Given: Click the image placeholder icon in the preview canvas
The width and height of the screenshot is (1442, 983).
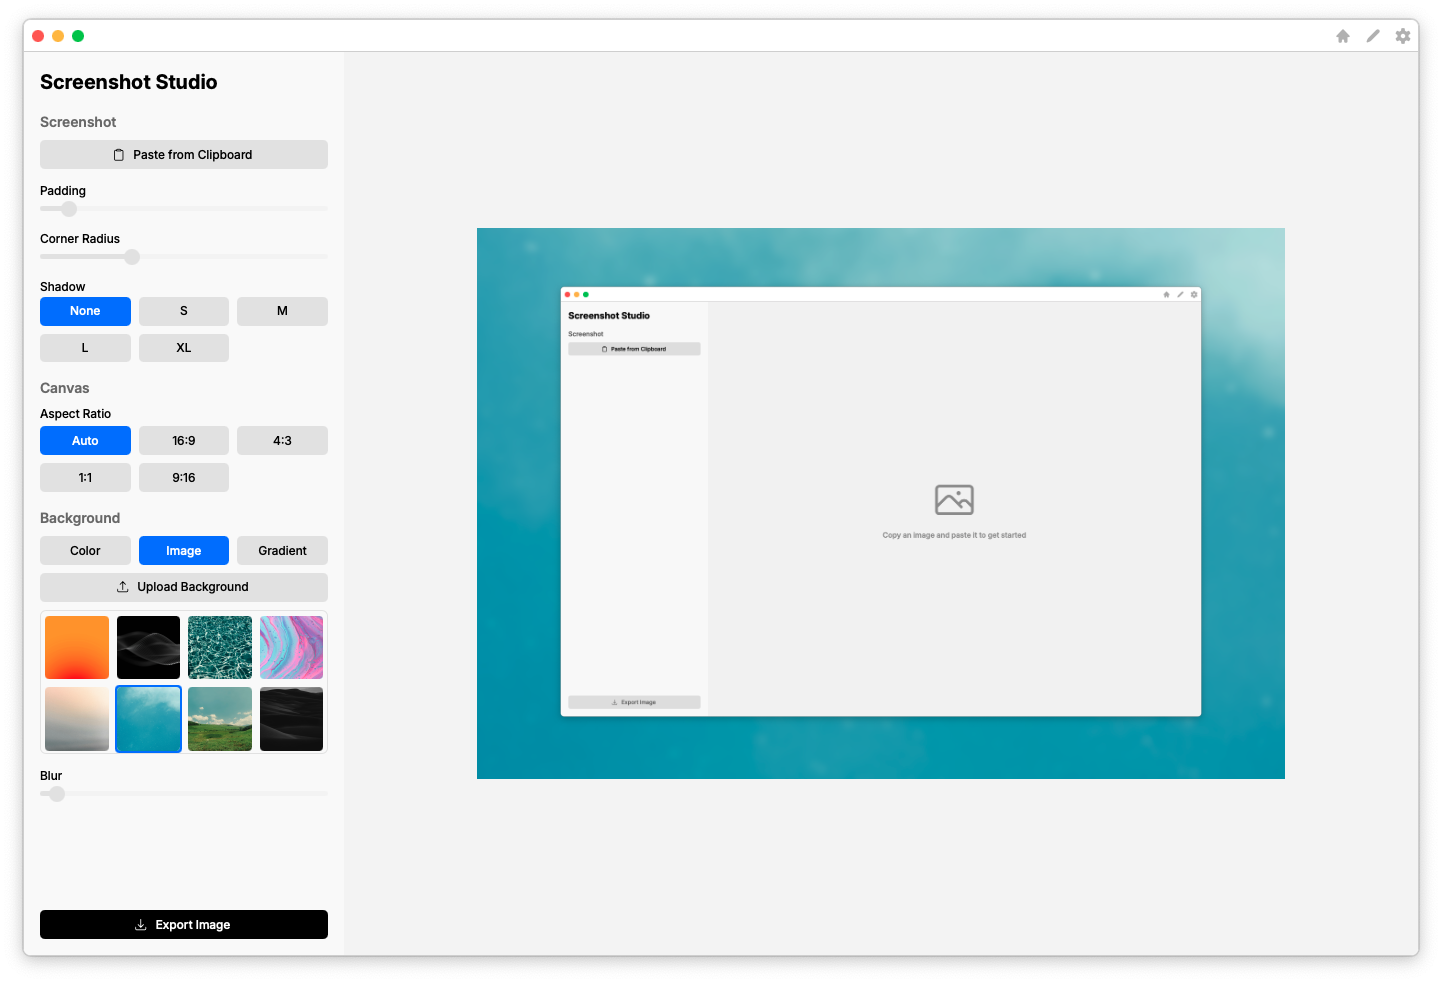Looking at the screenshot, I should [x=954, y=500].
